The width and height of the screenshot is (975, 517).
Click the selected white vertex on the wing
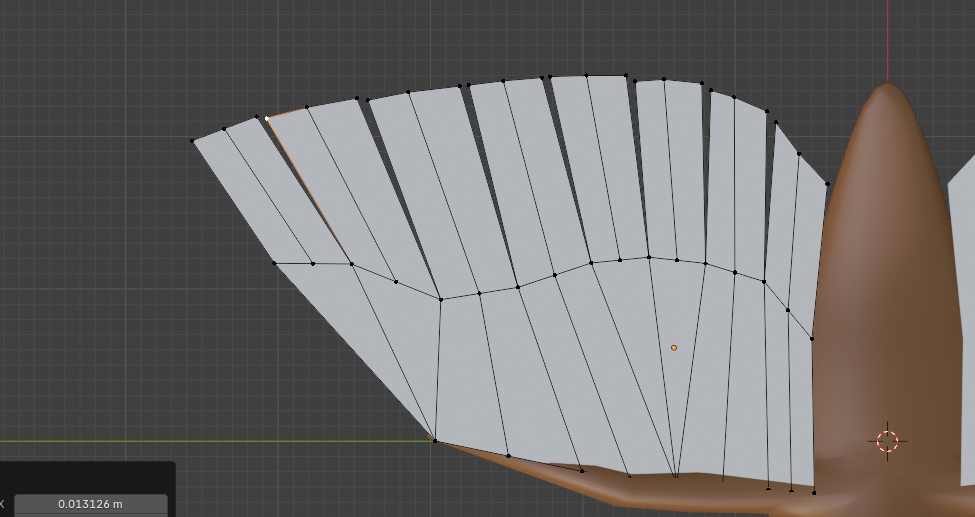click(x=267, y=118)
